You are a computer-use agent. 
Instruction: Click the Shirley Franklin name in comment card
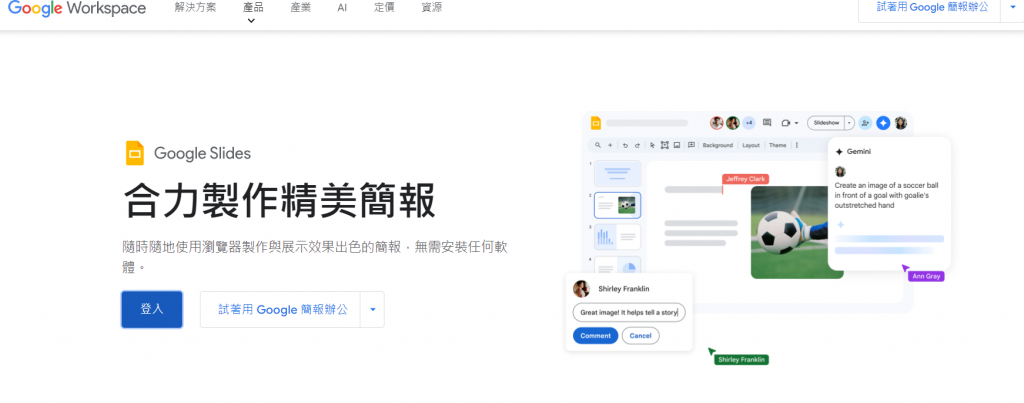(x=624, y=289)
